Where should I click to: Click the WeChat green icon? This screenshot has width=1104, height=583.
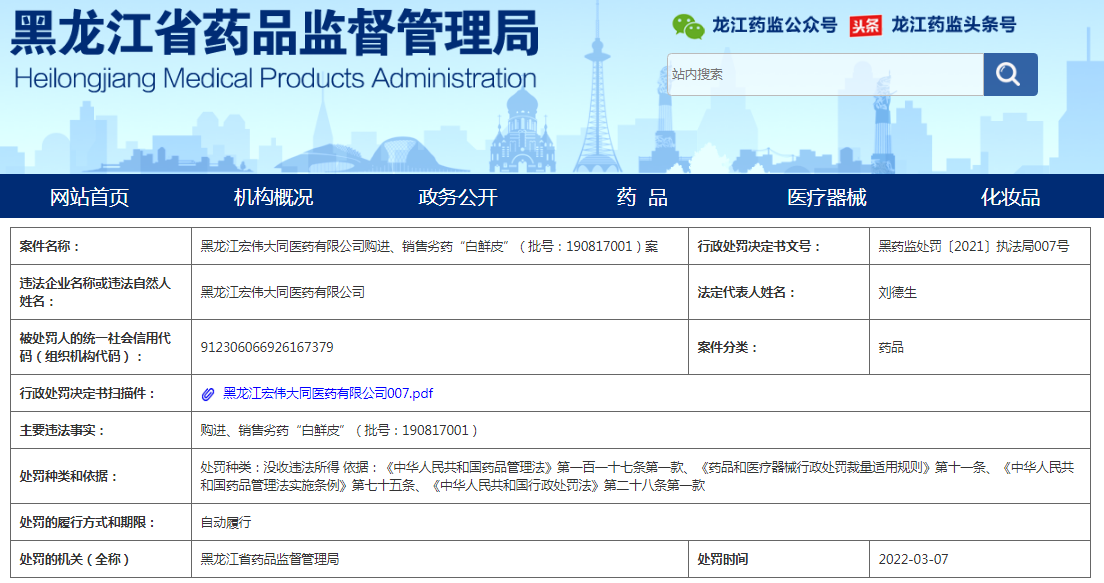(688, 26)
